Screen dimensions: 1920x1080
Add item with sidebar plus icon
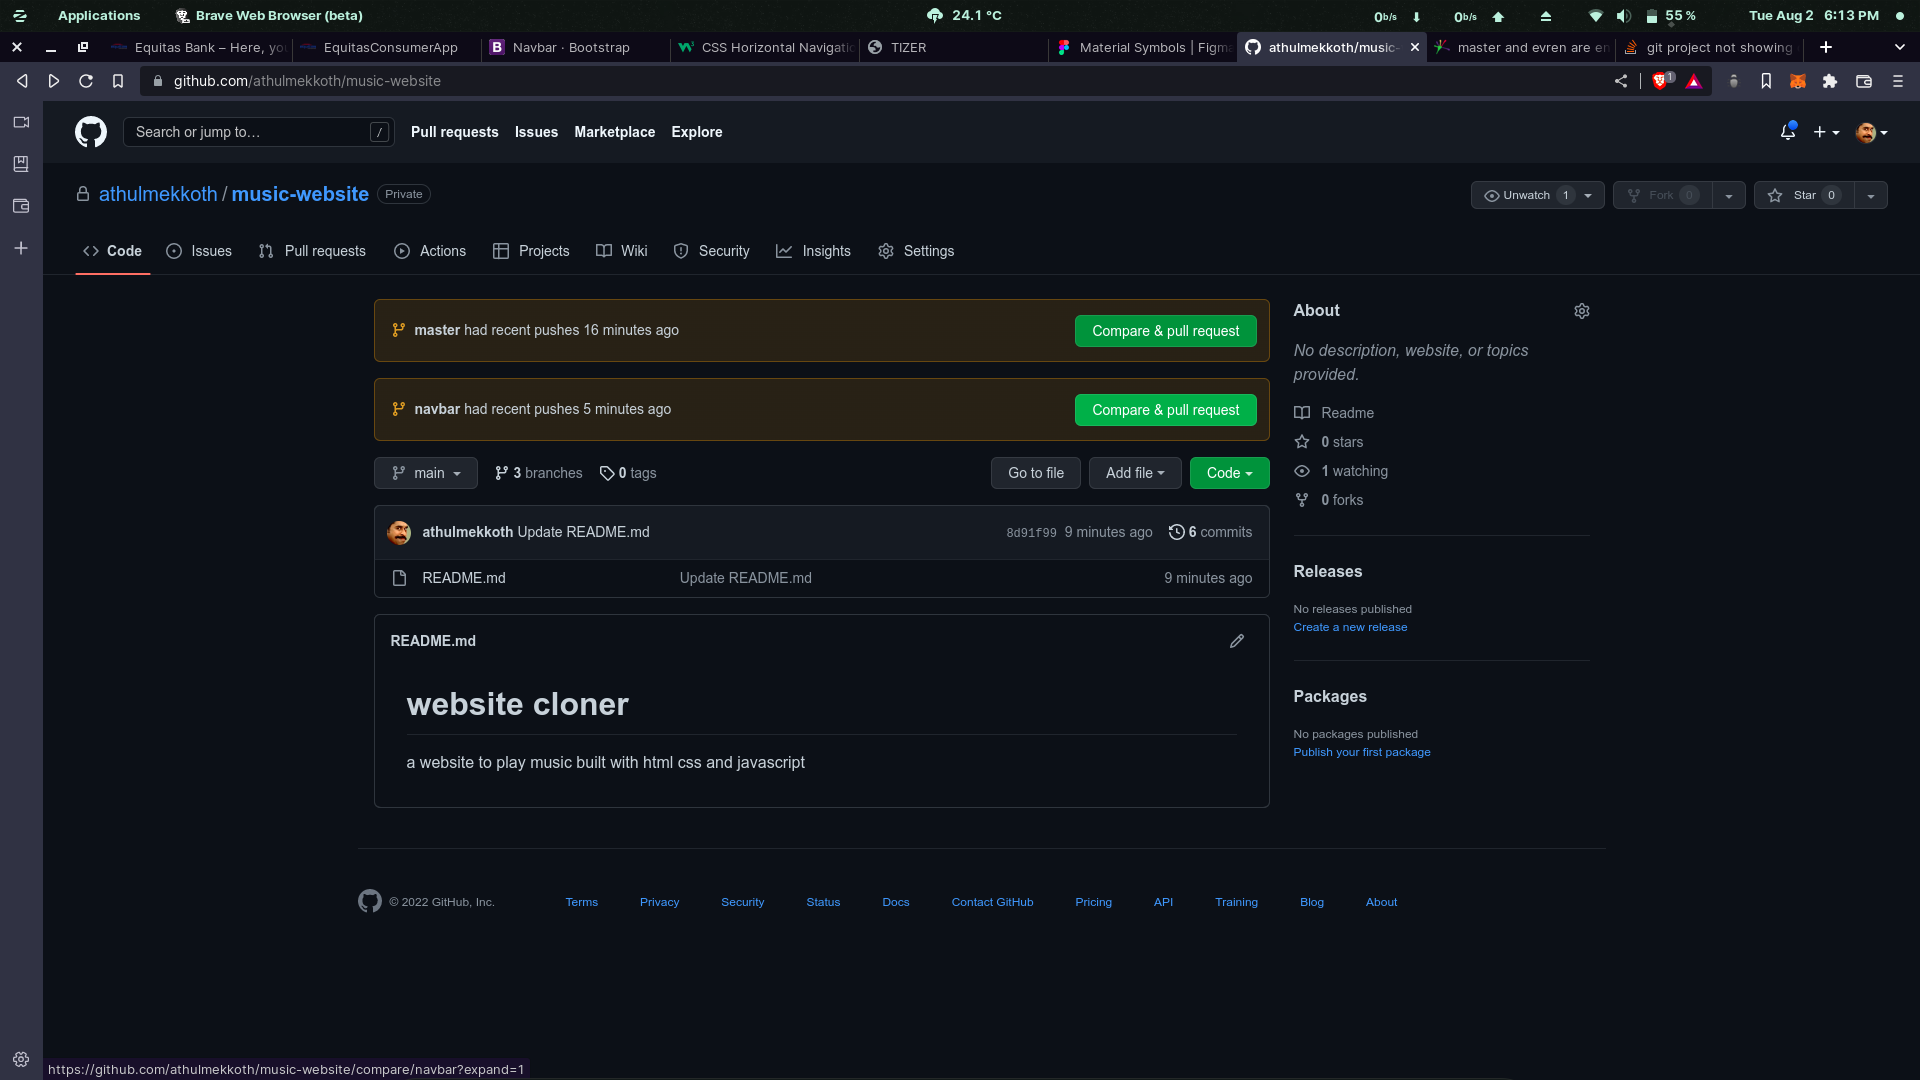coord(21,248)
